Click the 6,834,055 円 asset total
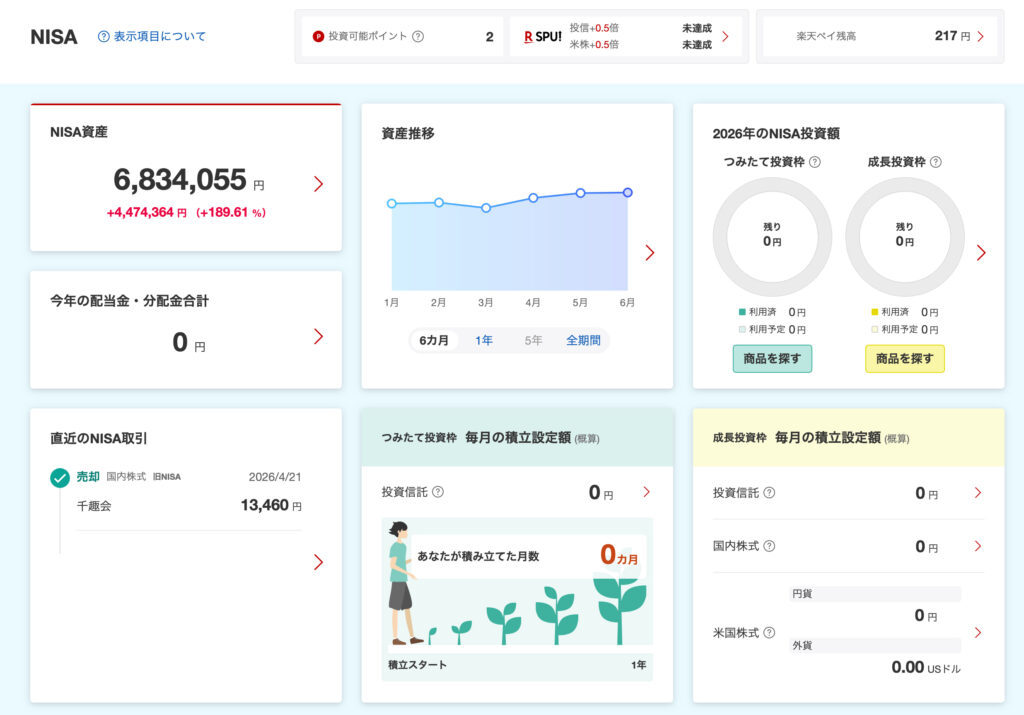1024x715 pixels. pos(189,180)
